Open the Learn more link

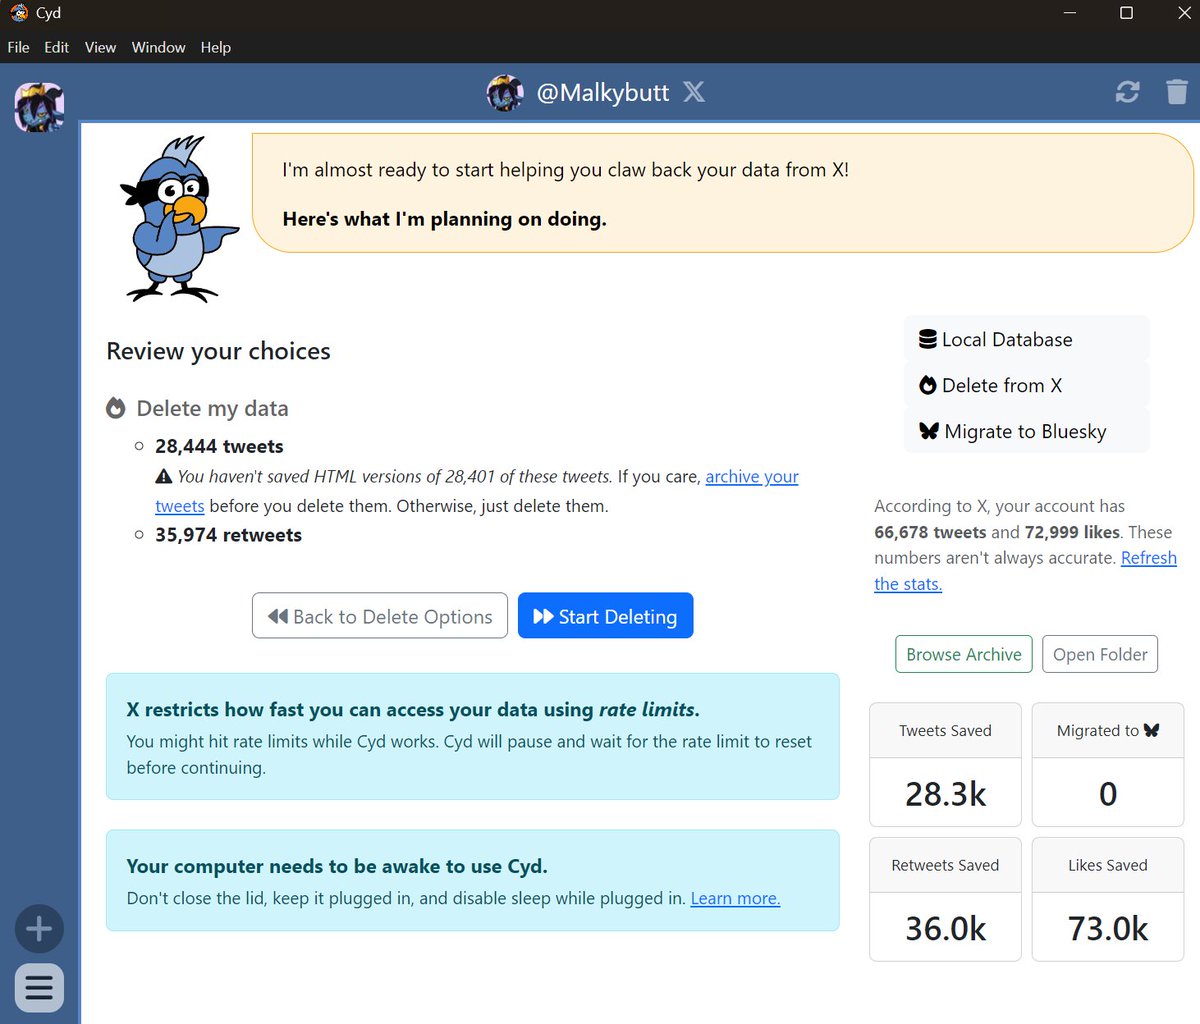[735, 898]
